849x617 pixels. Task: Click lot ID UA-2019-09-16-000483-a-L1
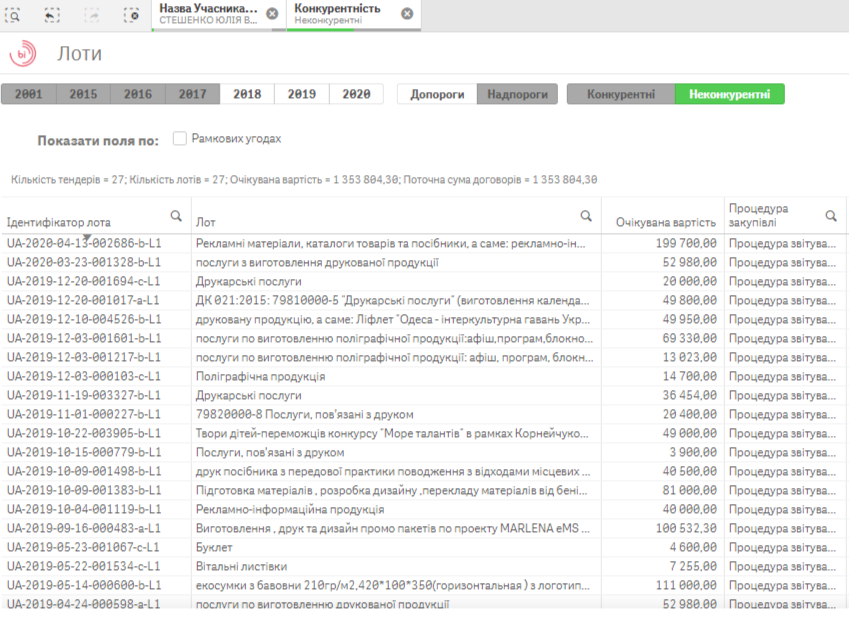point(84,528)
